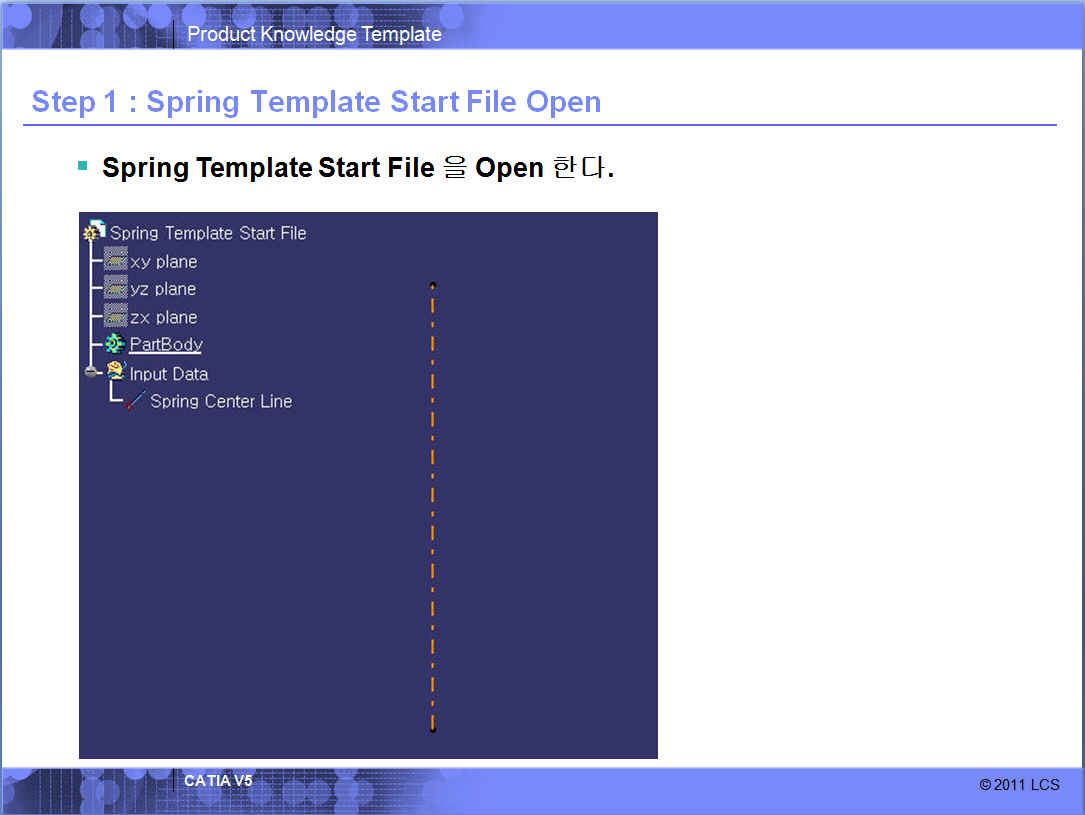
Task: Collapse the Input Data tree node
Action: tap(91, 372)
